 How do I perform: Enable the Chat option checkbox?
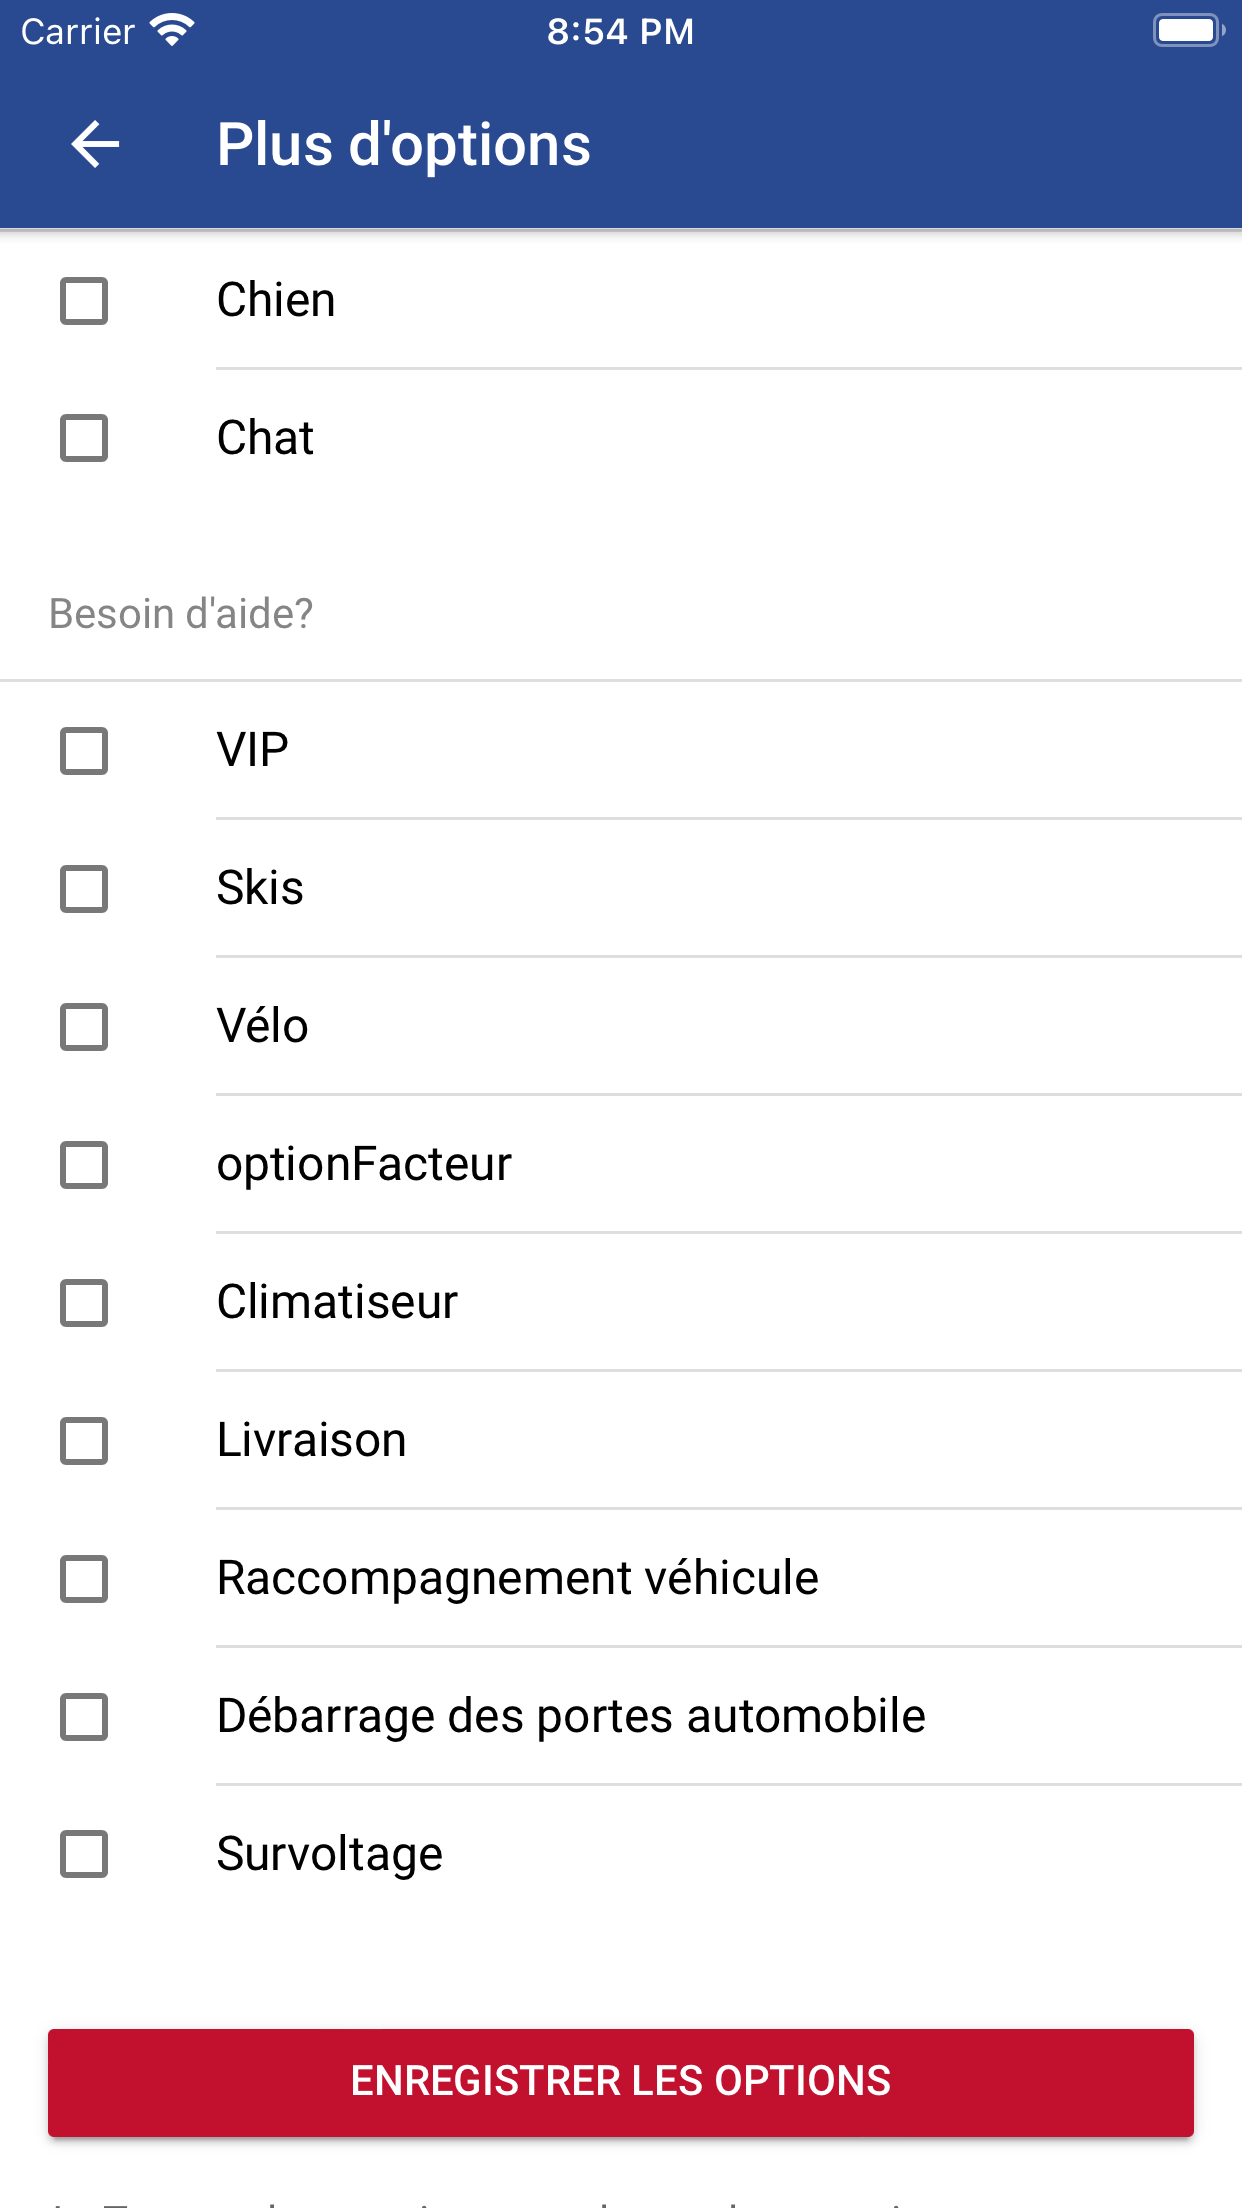pyautogui.click(x=84, y=439)
